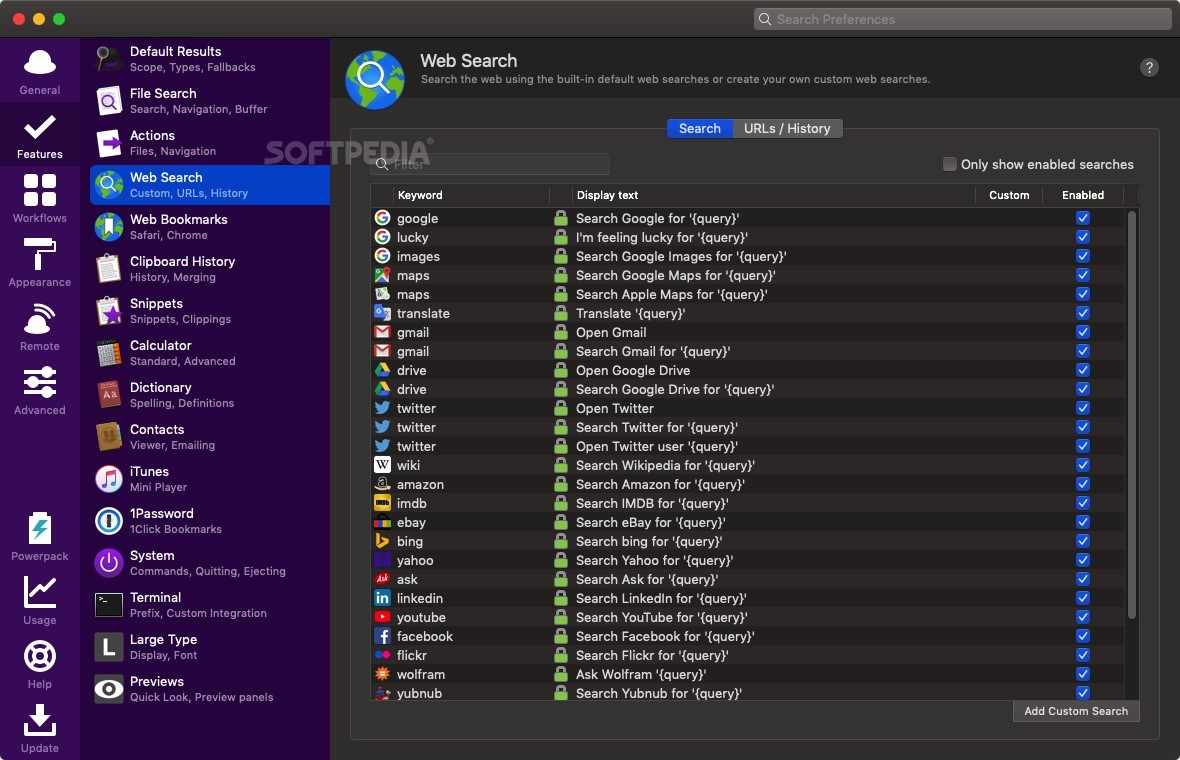
Task: Uncheck Enabled for the lucky search
Action: tap(1082, 236)
